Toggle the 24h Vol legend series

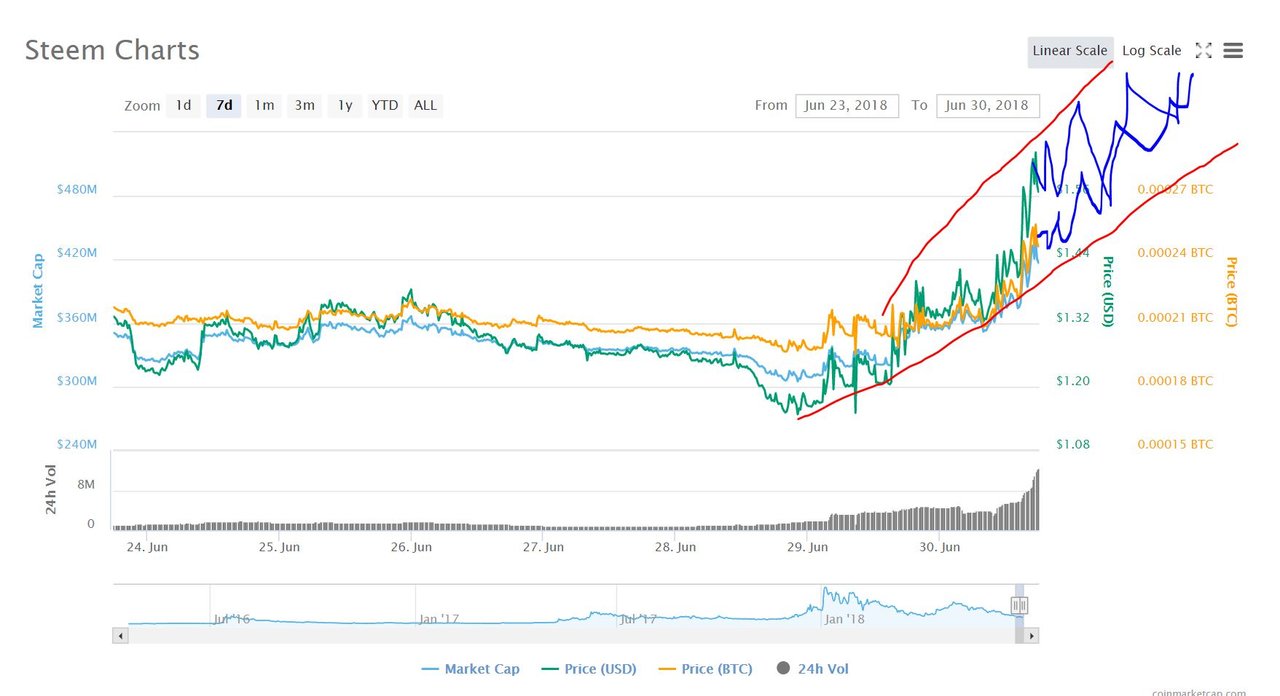tap(811, 669)
